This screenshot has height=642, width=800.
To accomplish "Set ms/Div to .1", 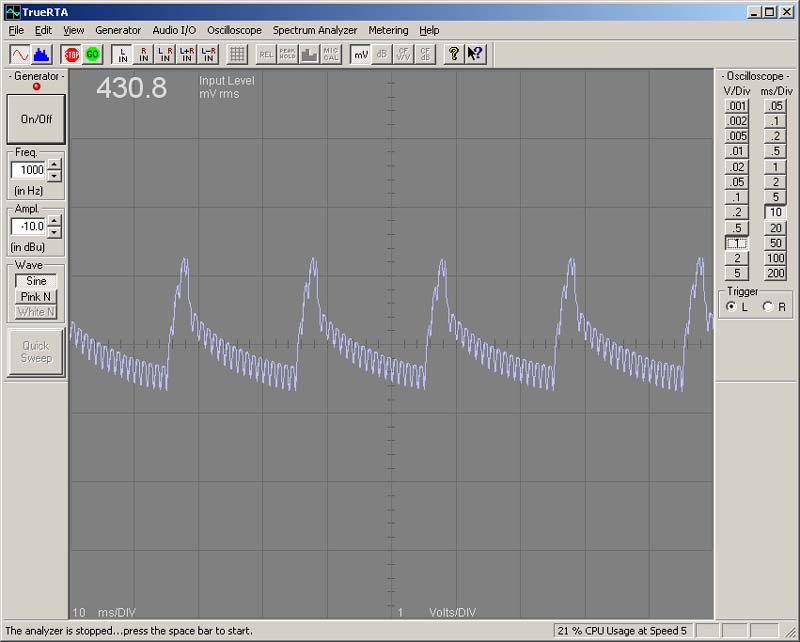I will pos(775,121).
